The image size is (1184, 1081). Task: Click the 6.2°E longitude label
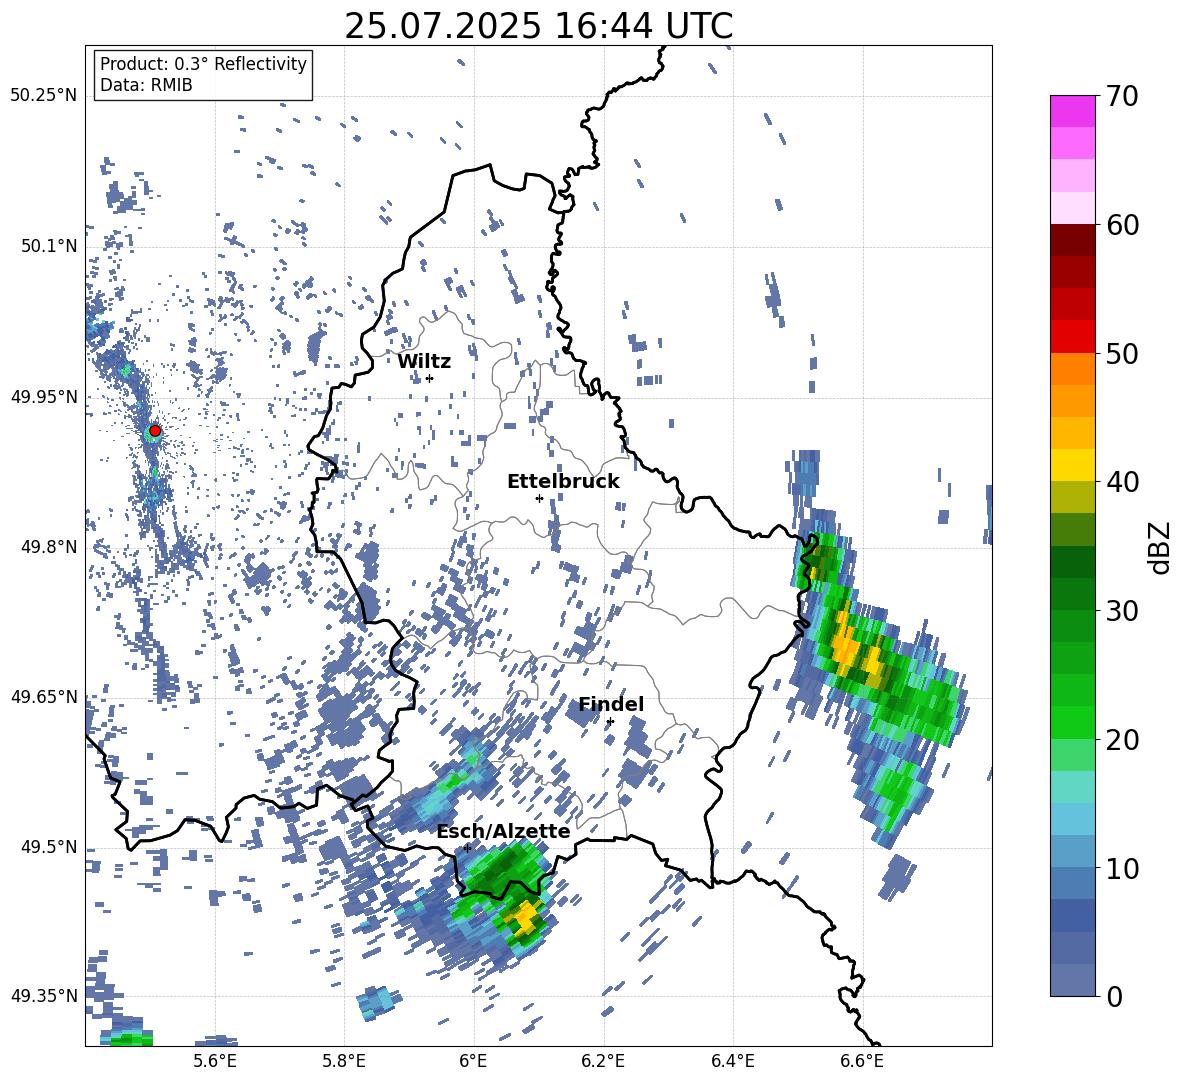(603, 1061)
